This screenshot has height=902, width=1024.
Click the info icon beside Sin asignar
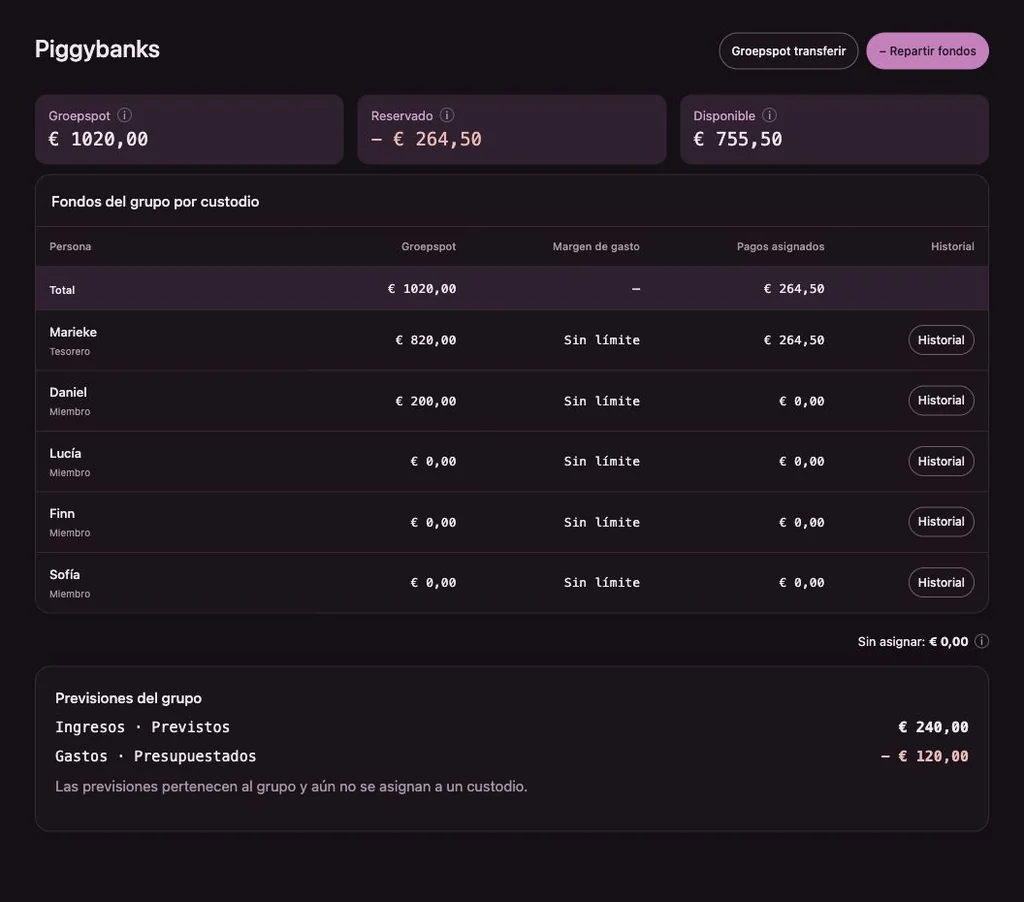coord(981,641)
